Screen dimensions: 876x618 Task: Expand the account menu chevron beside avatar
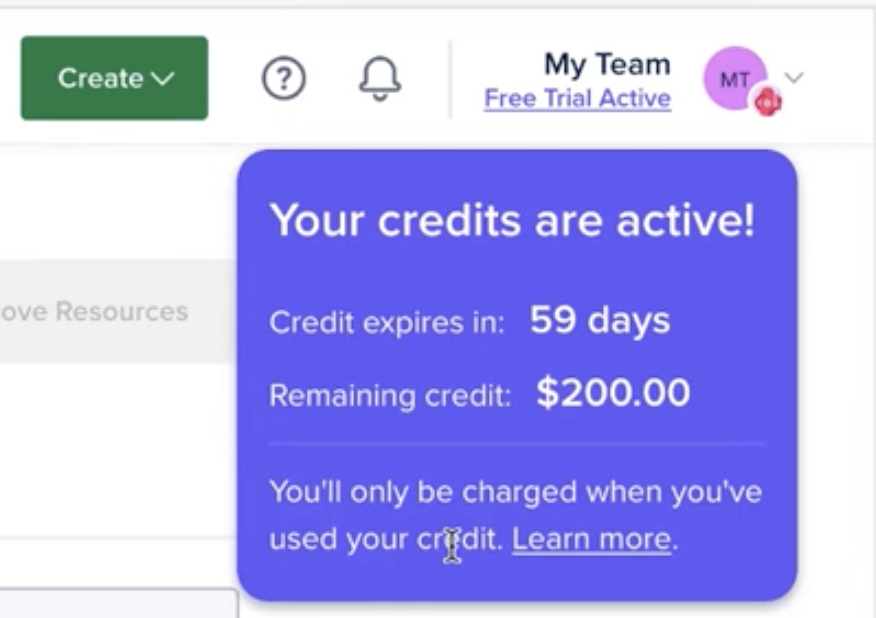point(794,77)
